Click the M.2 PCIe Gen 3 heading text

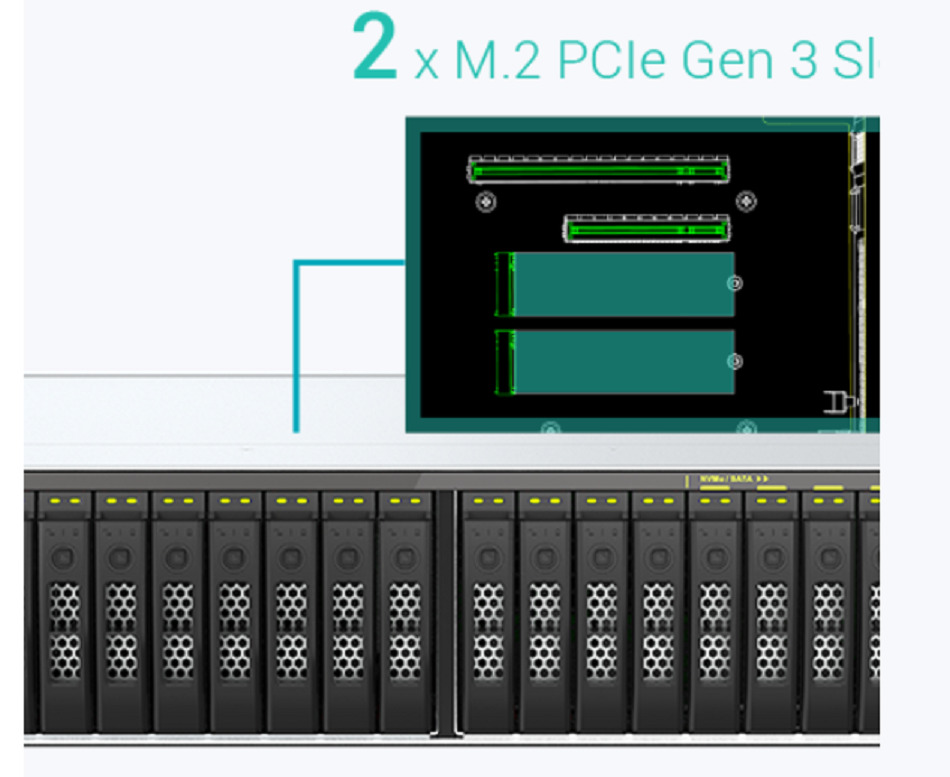(x=640, y=62)
